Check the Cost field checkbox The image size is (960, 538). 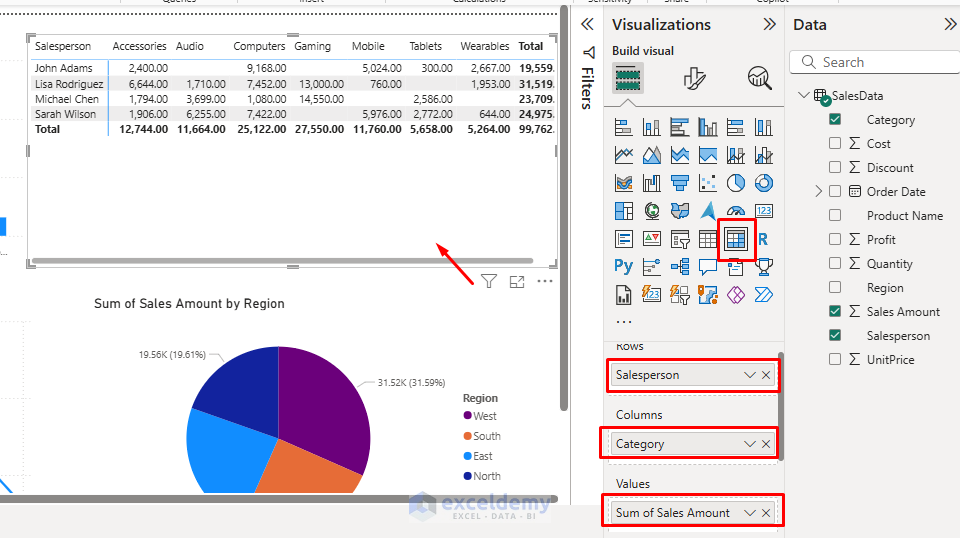(834, 143)
